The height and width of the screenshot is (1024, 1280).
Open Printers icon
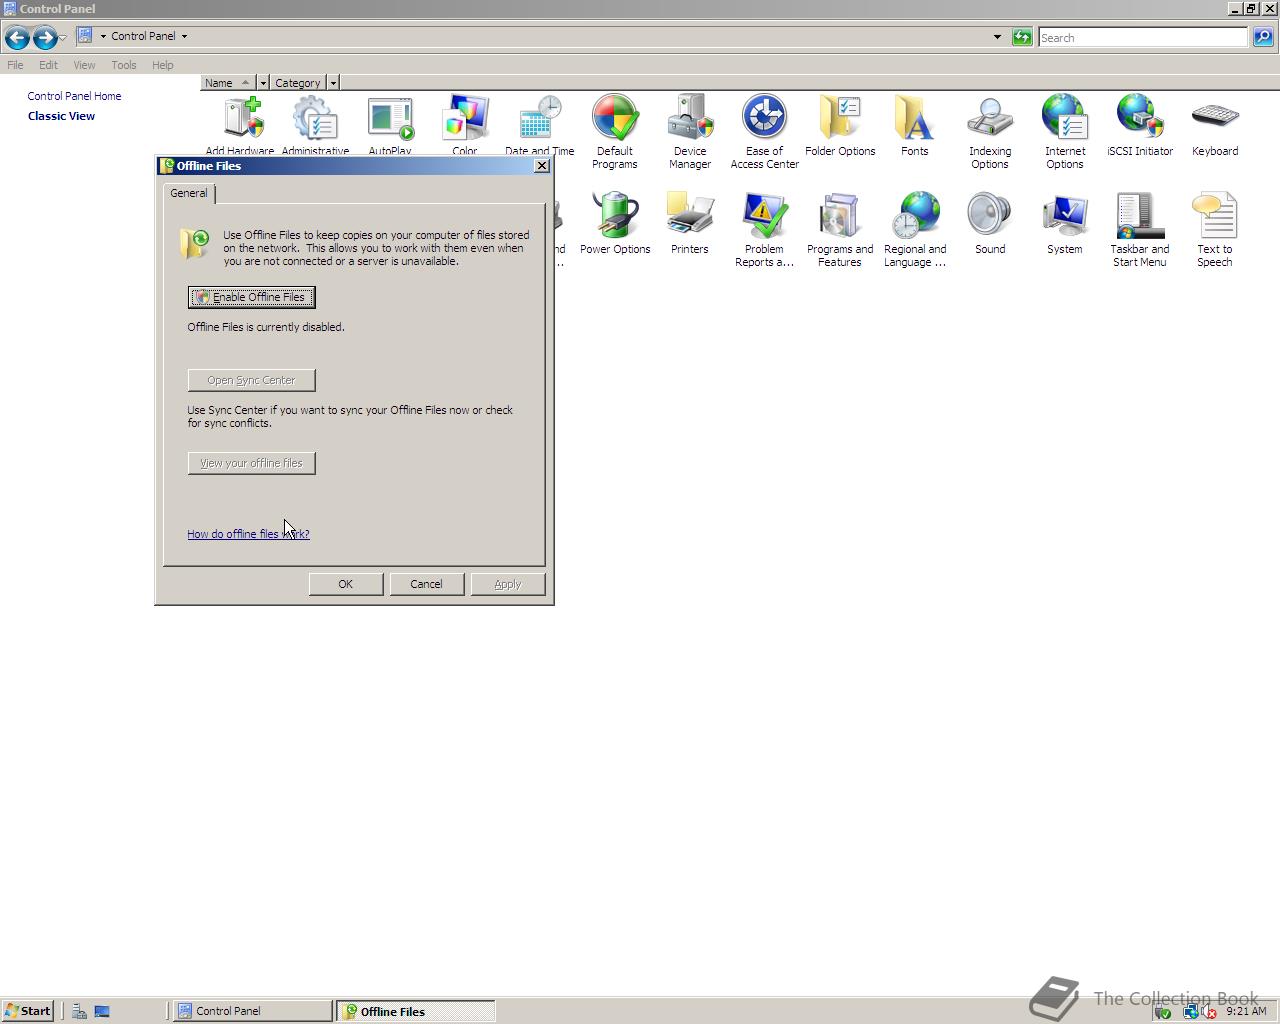pyautogui.click(x=690, y=224)
